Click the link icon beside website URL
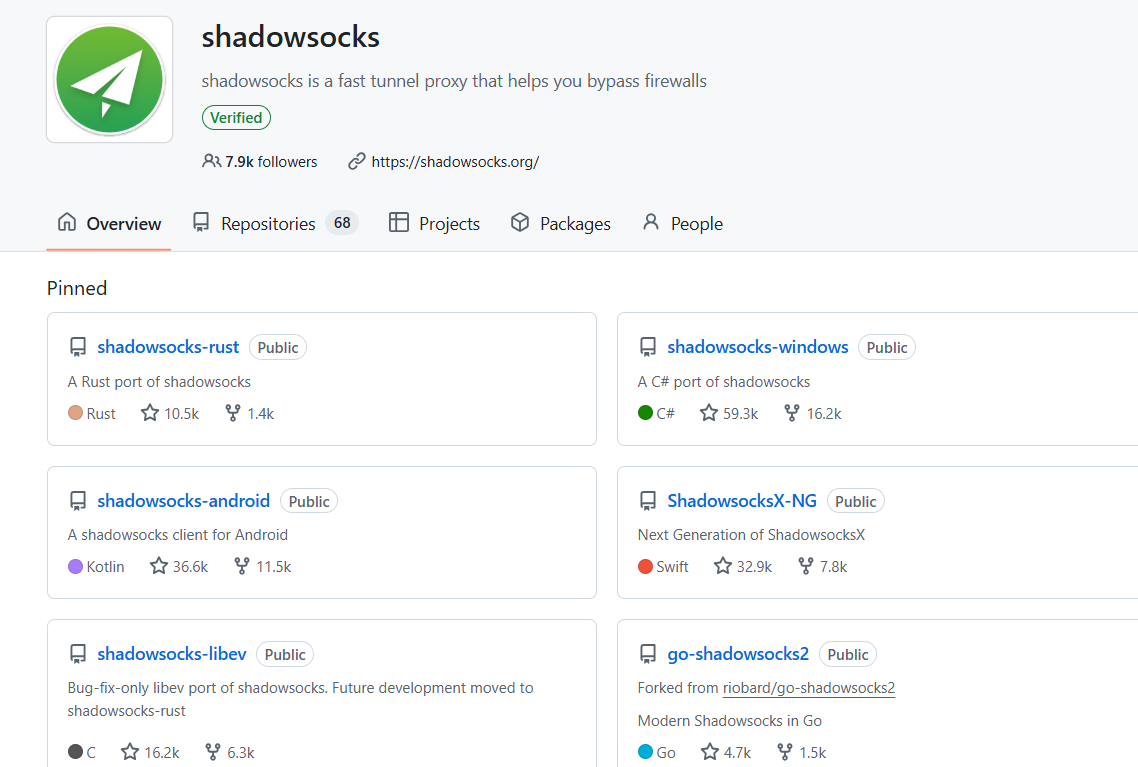The image size is (1138, 767). point(356,161)
